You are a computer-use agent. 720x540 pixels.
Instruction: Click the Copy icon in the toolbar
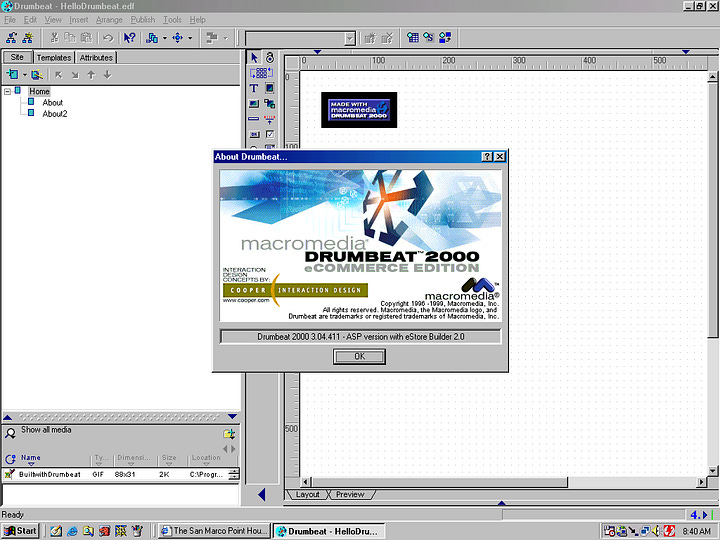tap(70, 38)
